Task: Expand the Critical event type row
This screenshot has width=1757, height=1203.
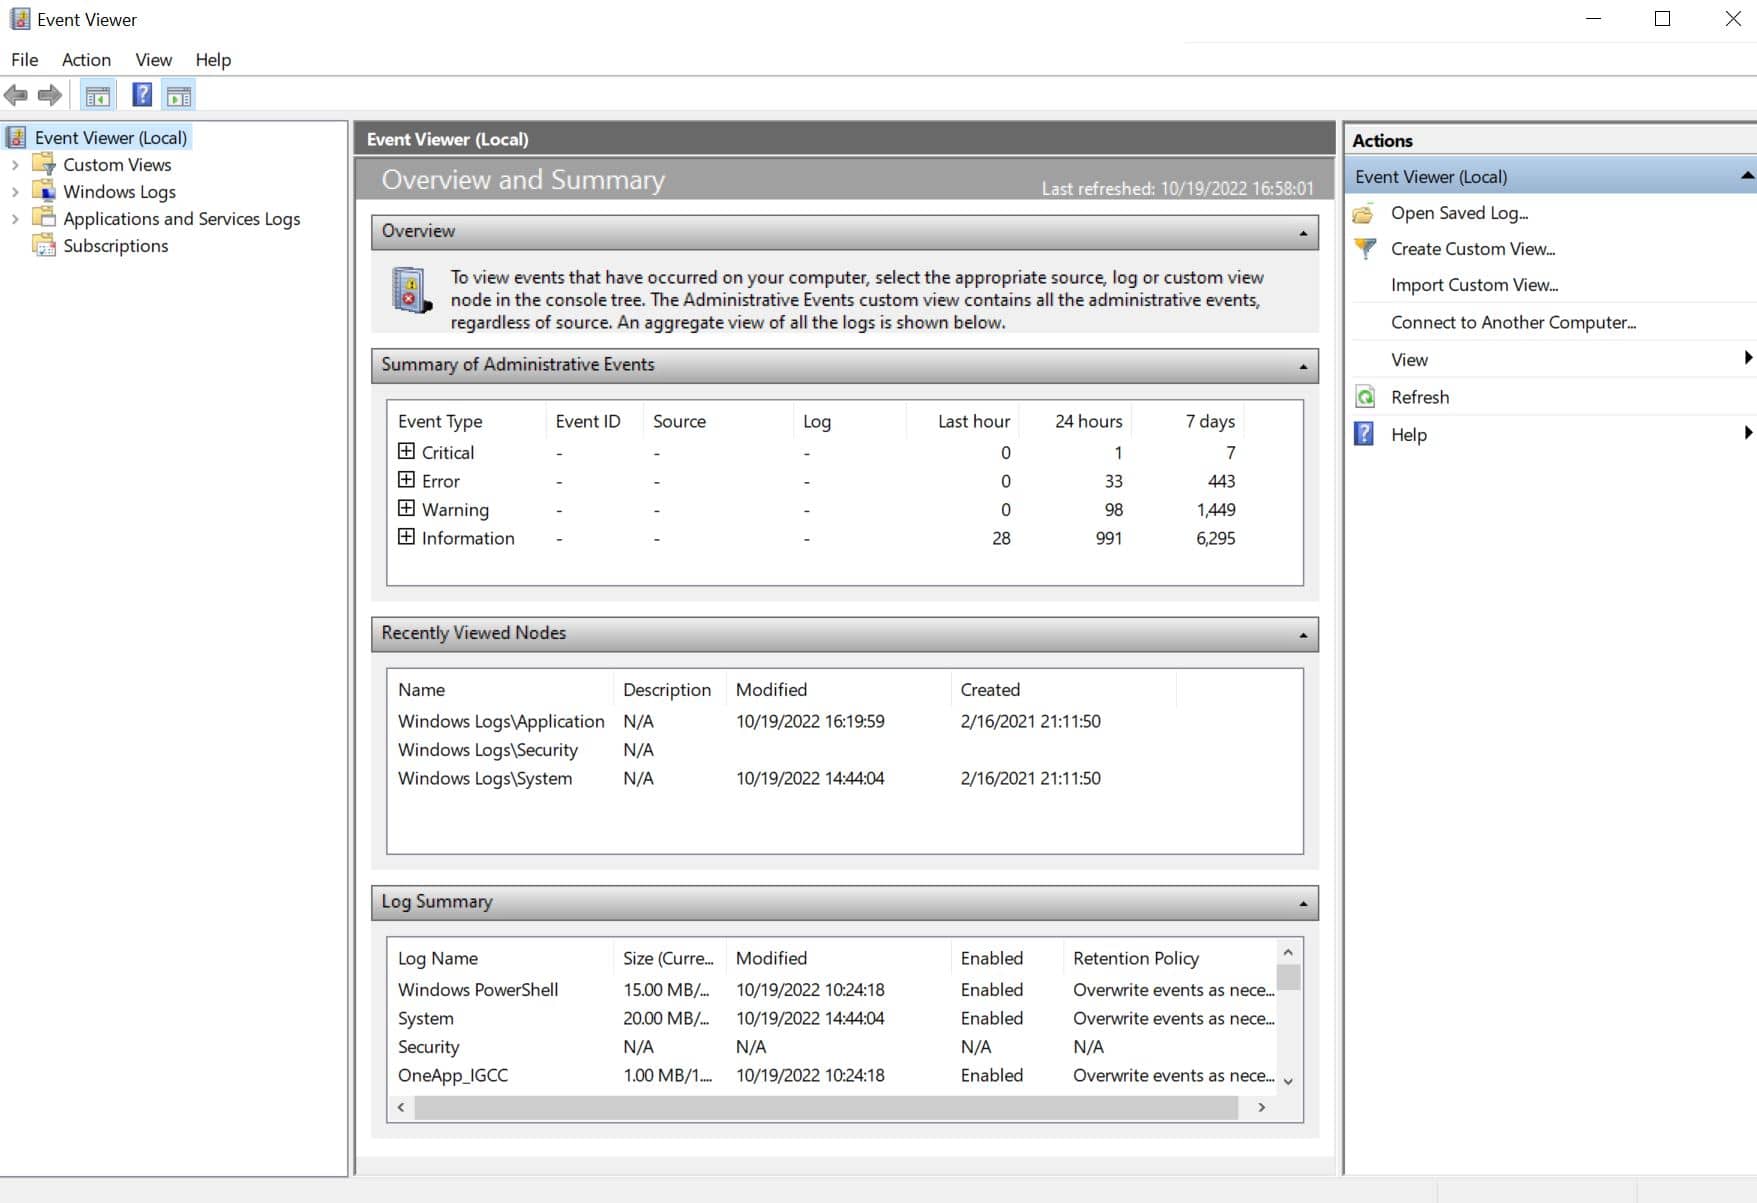Action: pos(406,452)
